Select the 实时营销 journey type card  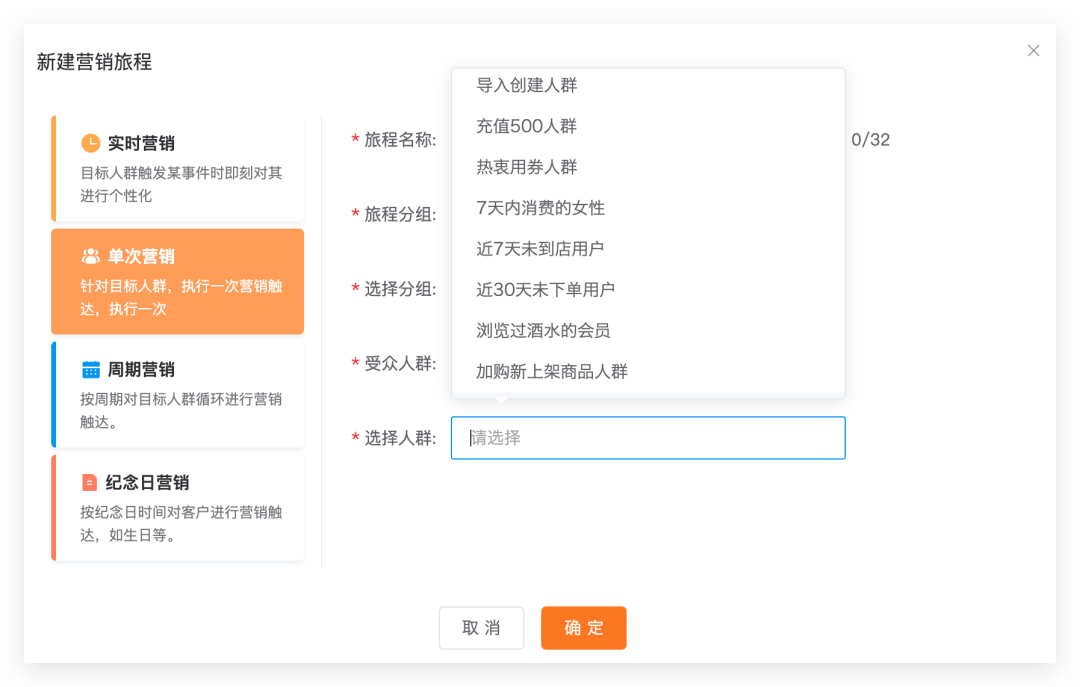pyautogui.click(x=178, y=168)
